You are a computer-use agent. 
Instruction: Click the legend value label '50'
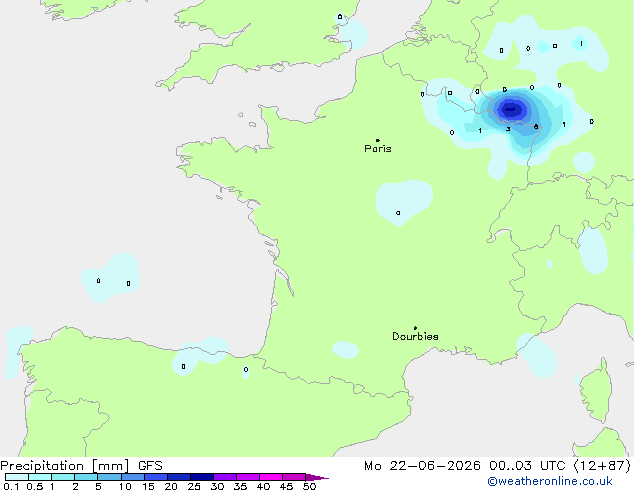(x=310, y=486)
